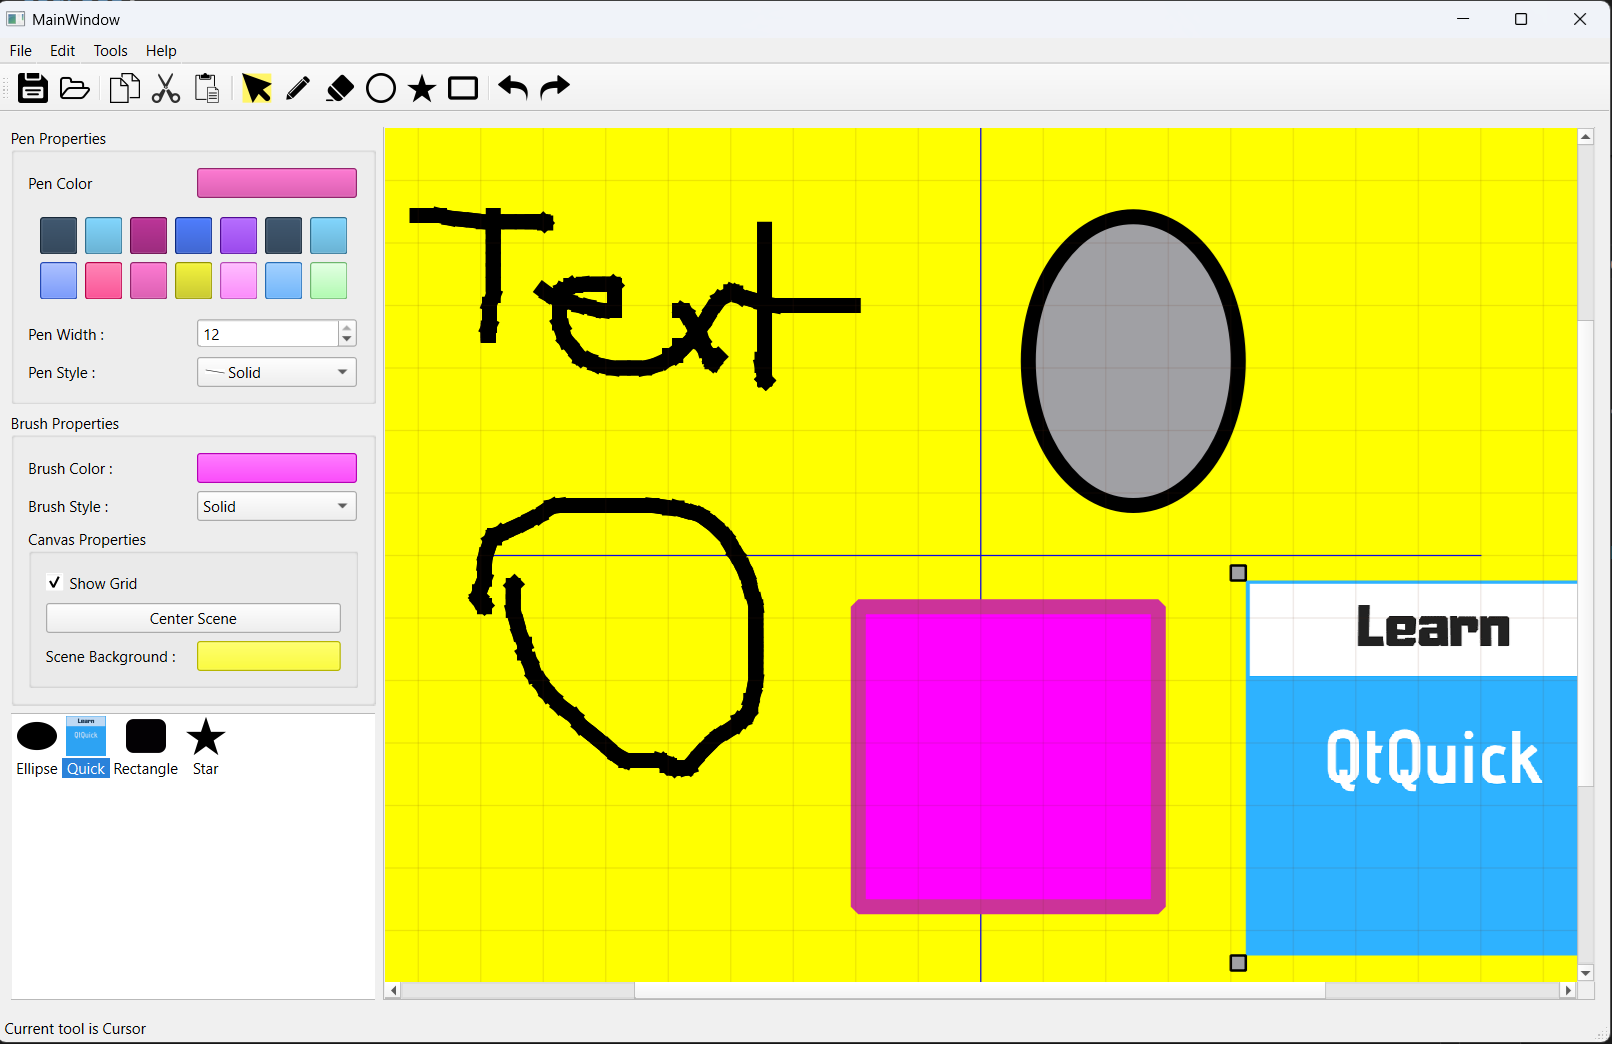Screen dimensions: 1612x1044
Task: Open the Tools menu
Action: [109, 51]
